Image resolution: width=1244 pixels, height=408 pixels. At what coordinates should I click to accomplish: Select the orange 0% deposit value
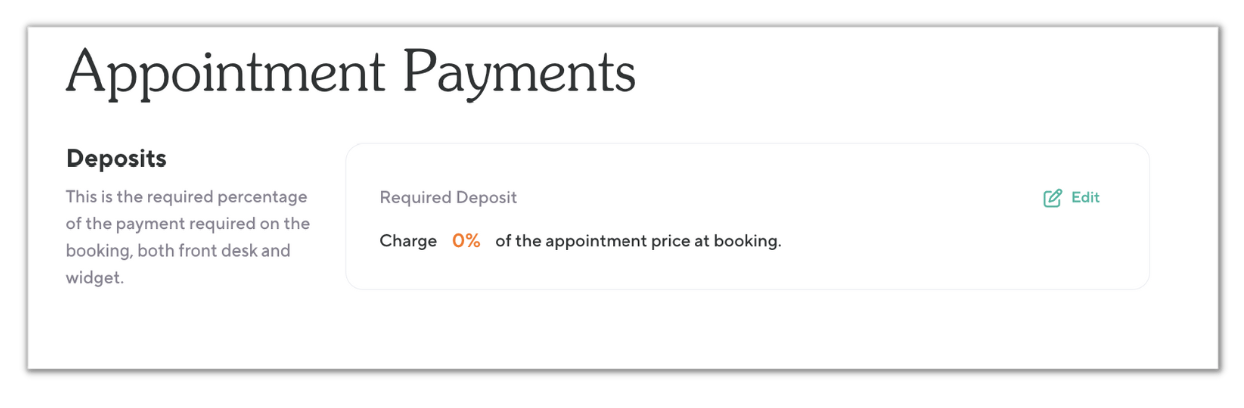coord(466,241)
